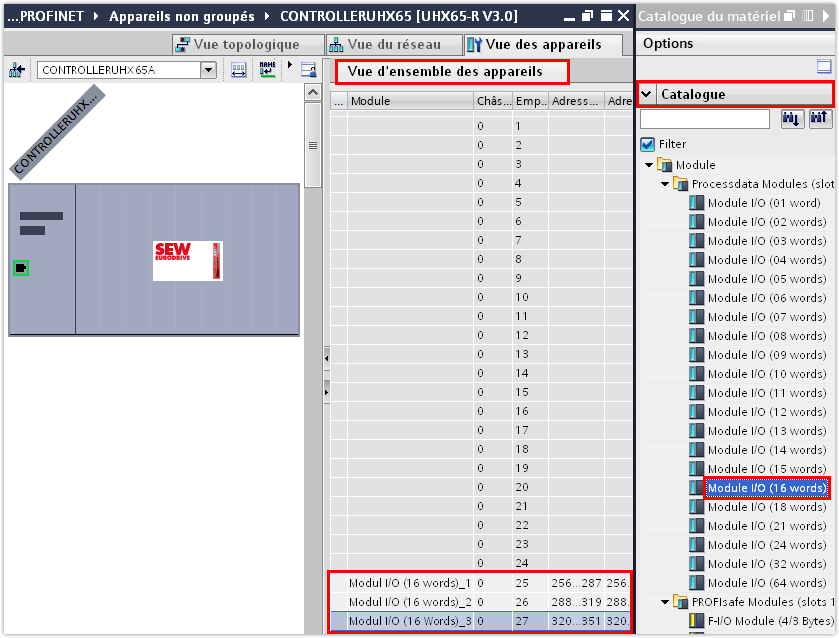This screenshot has height=638, width=839.
Task: Click the catalog information icon in device toolbar
Action: [308, 70]
